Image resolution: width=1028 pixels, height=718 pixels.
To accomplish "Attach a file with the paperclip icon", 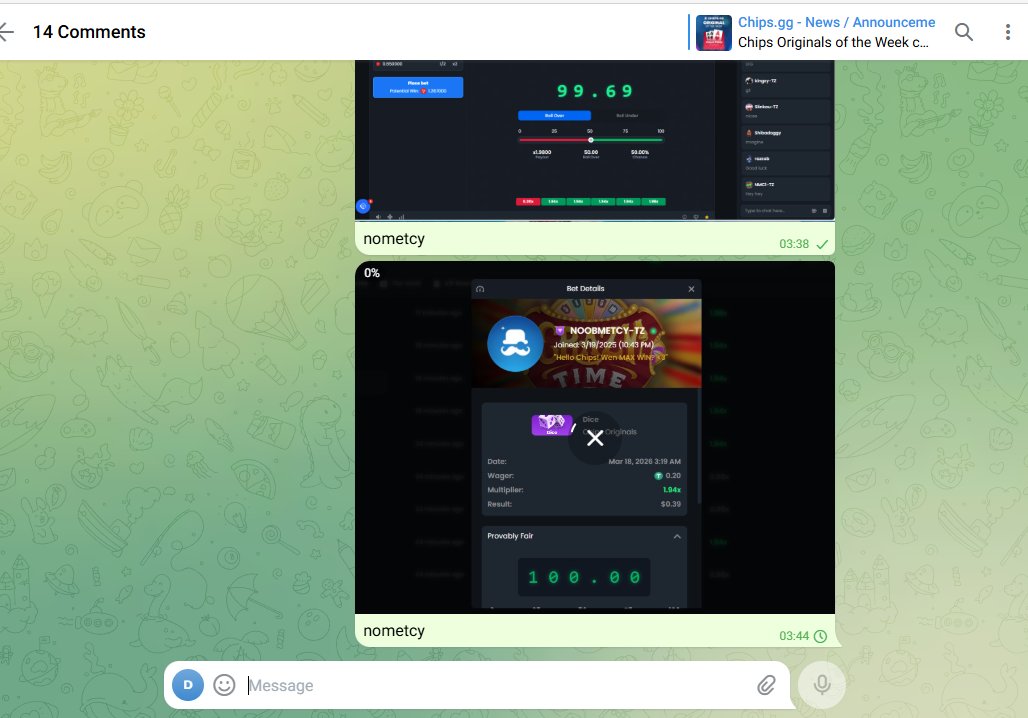I will tap(766, 685).
